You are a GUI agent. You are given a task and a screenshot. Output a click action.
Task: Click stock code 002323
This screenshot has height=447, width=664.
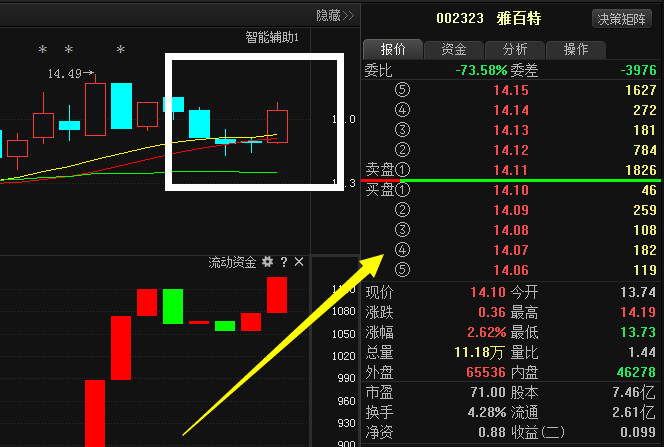(x=460, y=19)
